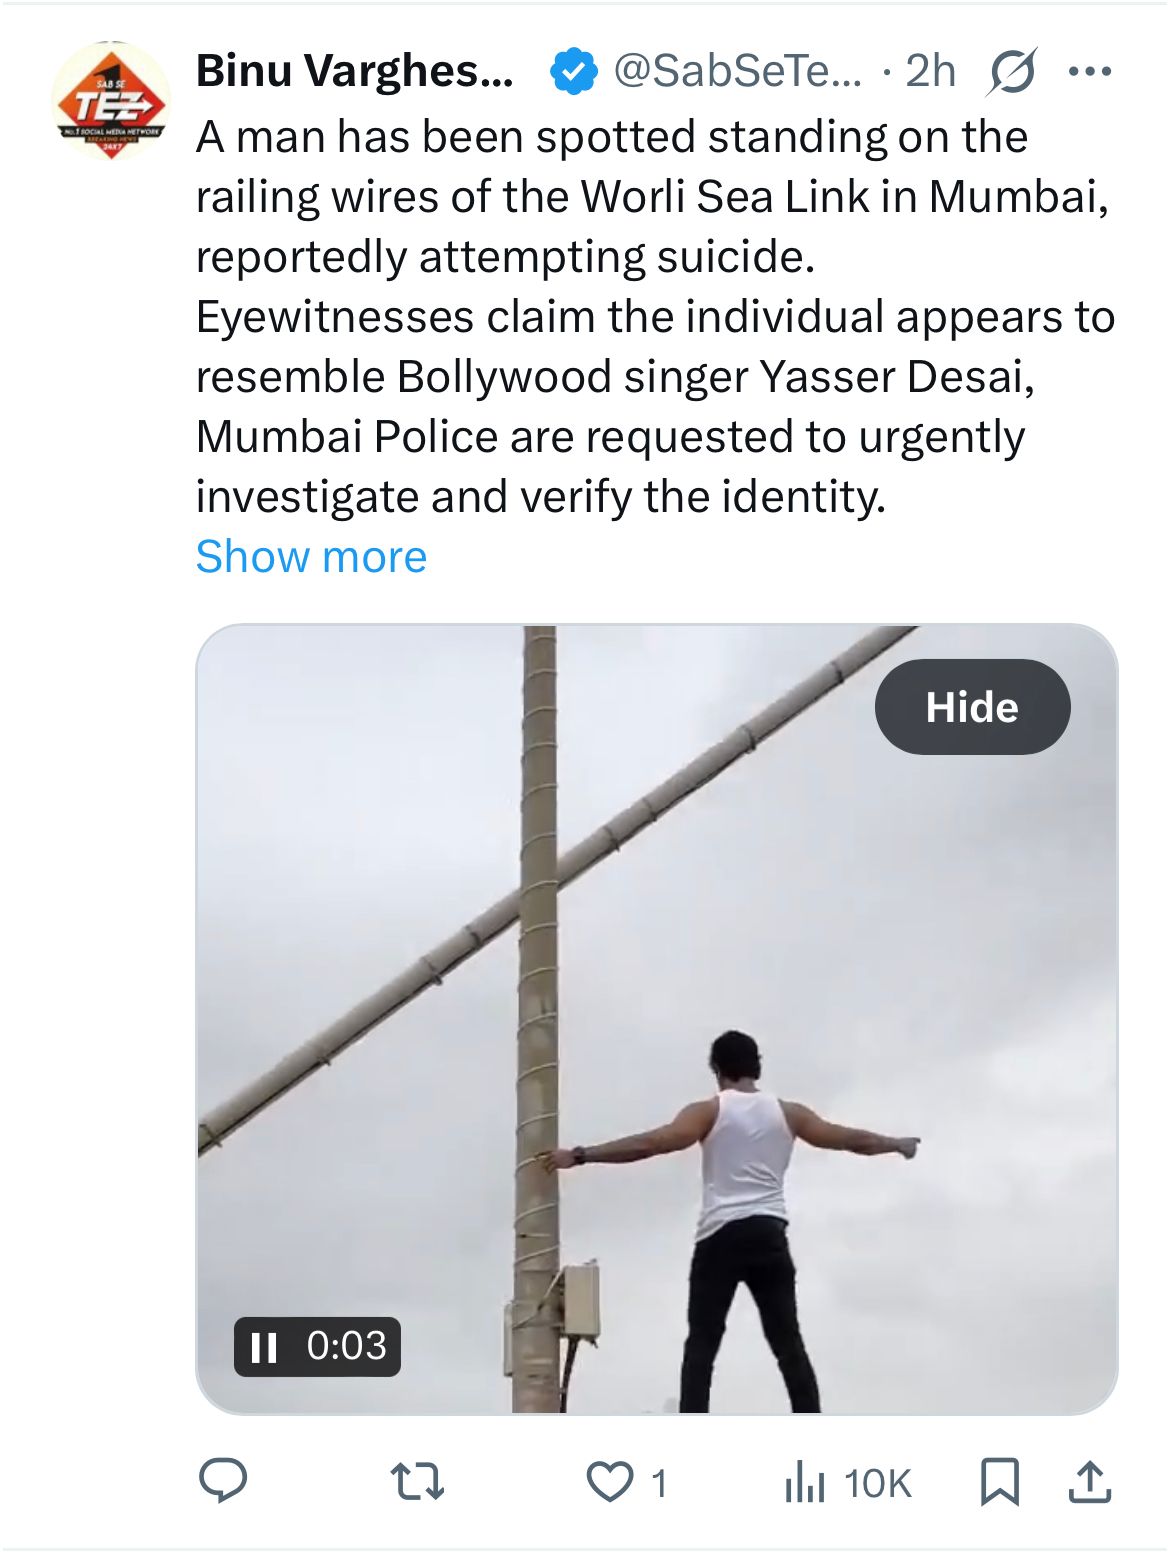Click the 10K views count
1170x1563 pixels.
878,1484
